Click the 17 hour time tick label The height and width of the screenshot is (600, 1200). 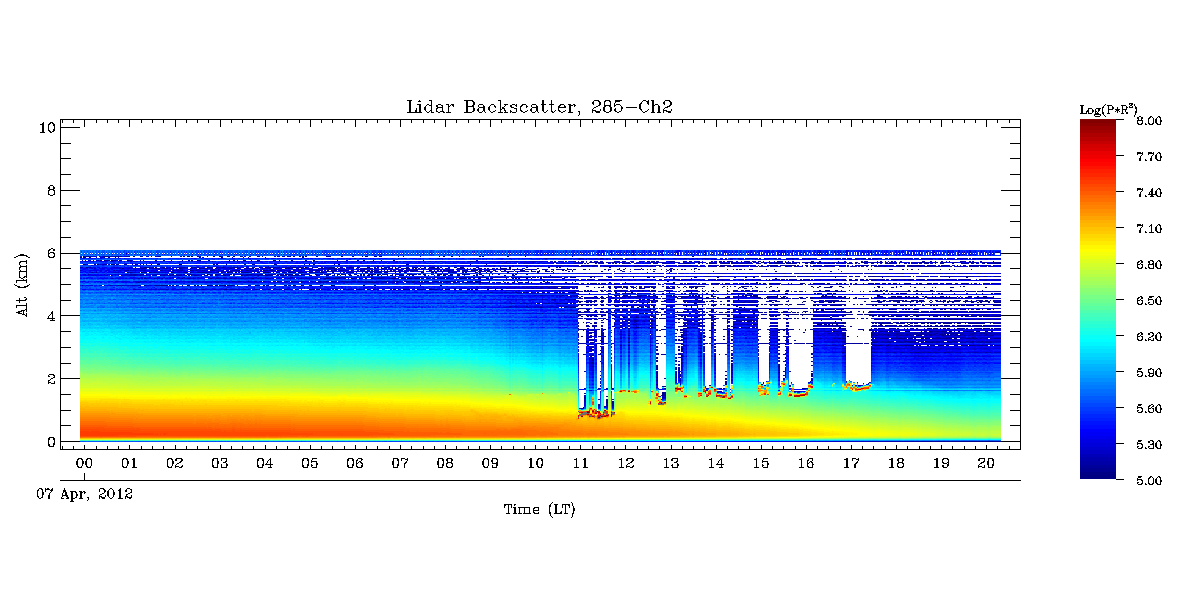coord(851,464)
